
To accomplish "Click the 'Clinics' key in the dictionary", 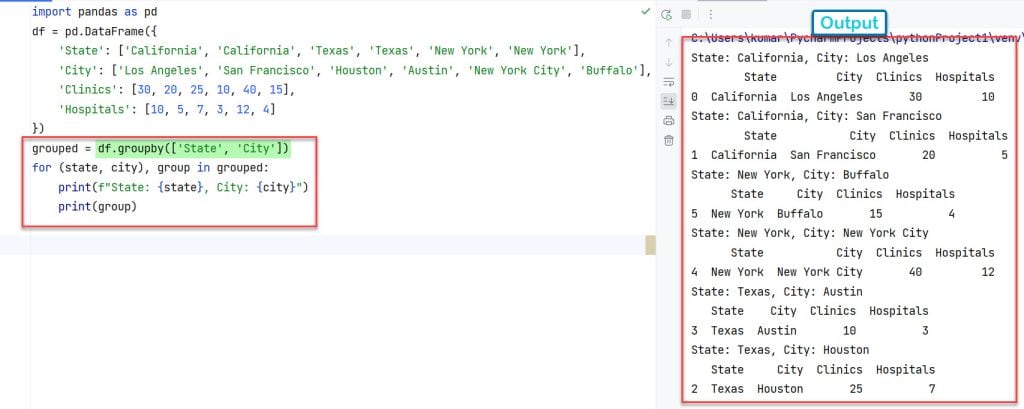I will pyautogui.click(x=88, y=90).
